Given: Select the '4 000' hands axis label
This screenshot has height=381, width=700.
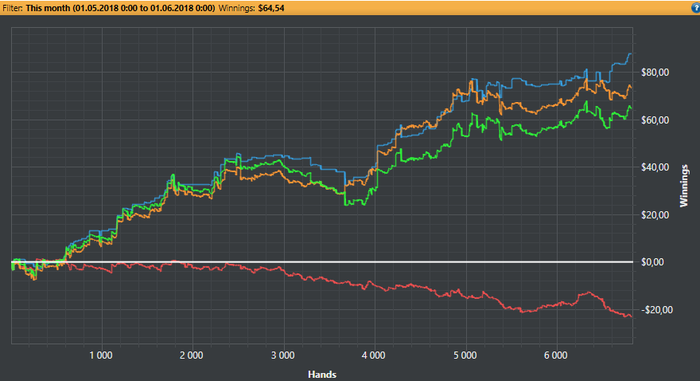Looking at the screenshot, I should [374, 356].
